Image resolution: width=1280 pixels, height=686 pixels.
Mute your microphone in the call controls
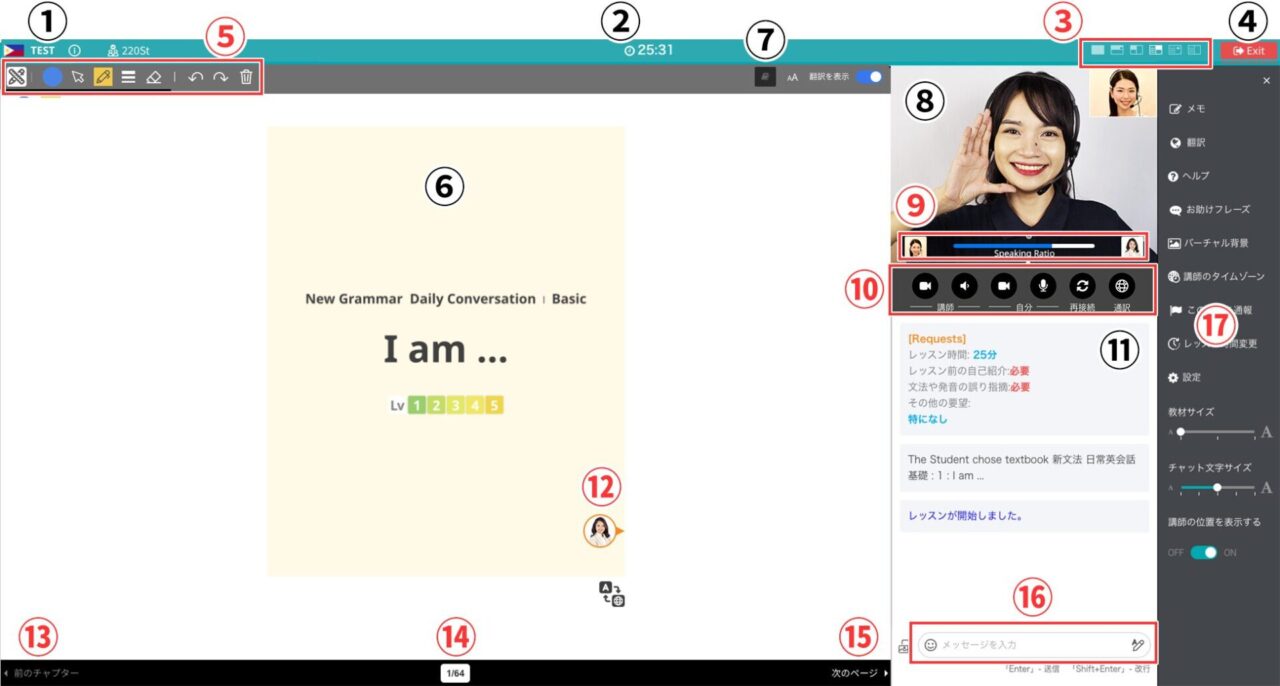click(1043, 285)
